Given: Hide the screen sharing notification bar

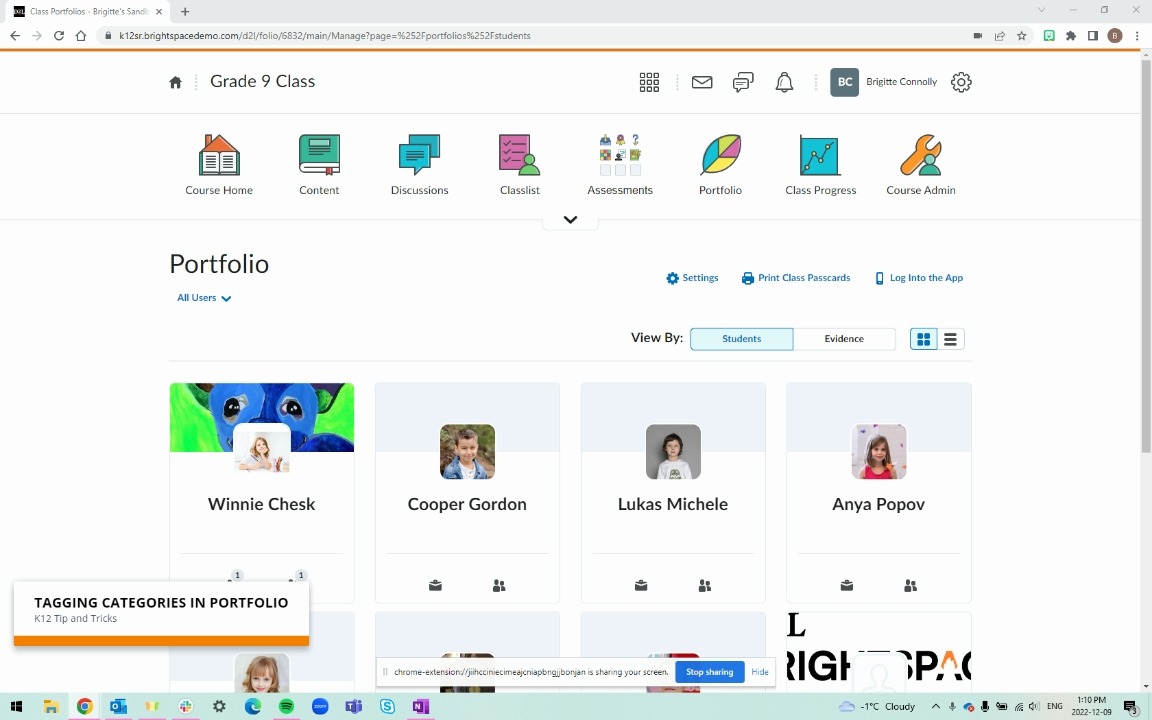Looking at the screenshot, I should (x=760, y=672).
